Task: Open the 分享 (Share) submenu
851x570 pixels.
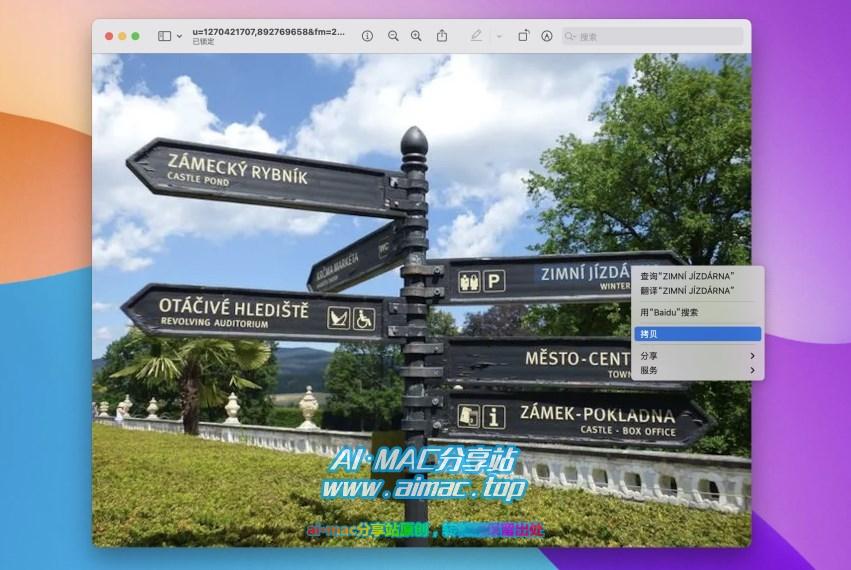Action: pyautogui.click(x=697, y=356)
